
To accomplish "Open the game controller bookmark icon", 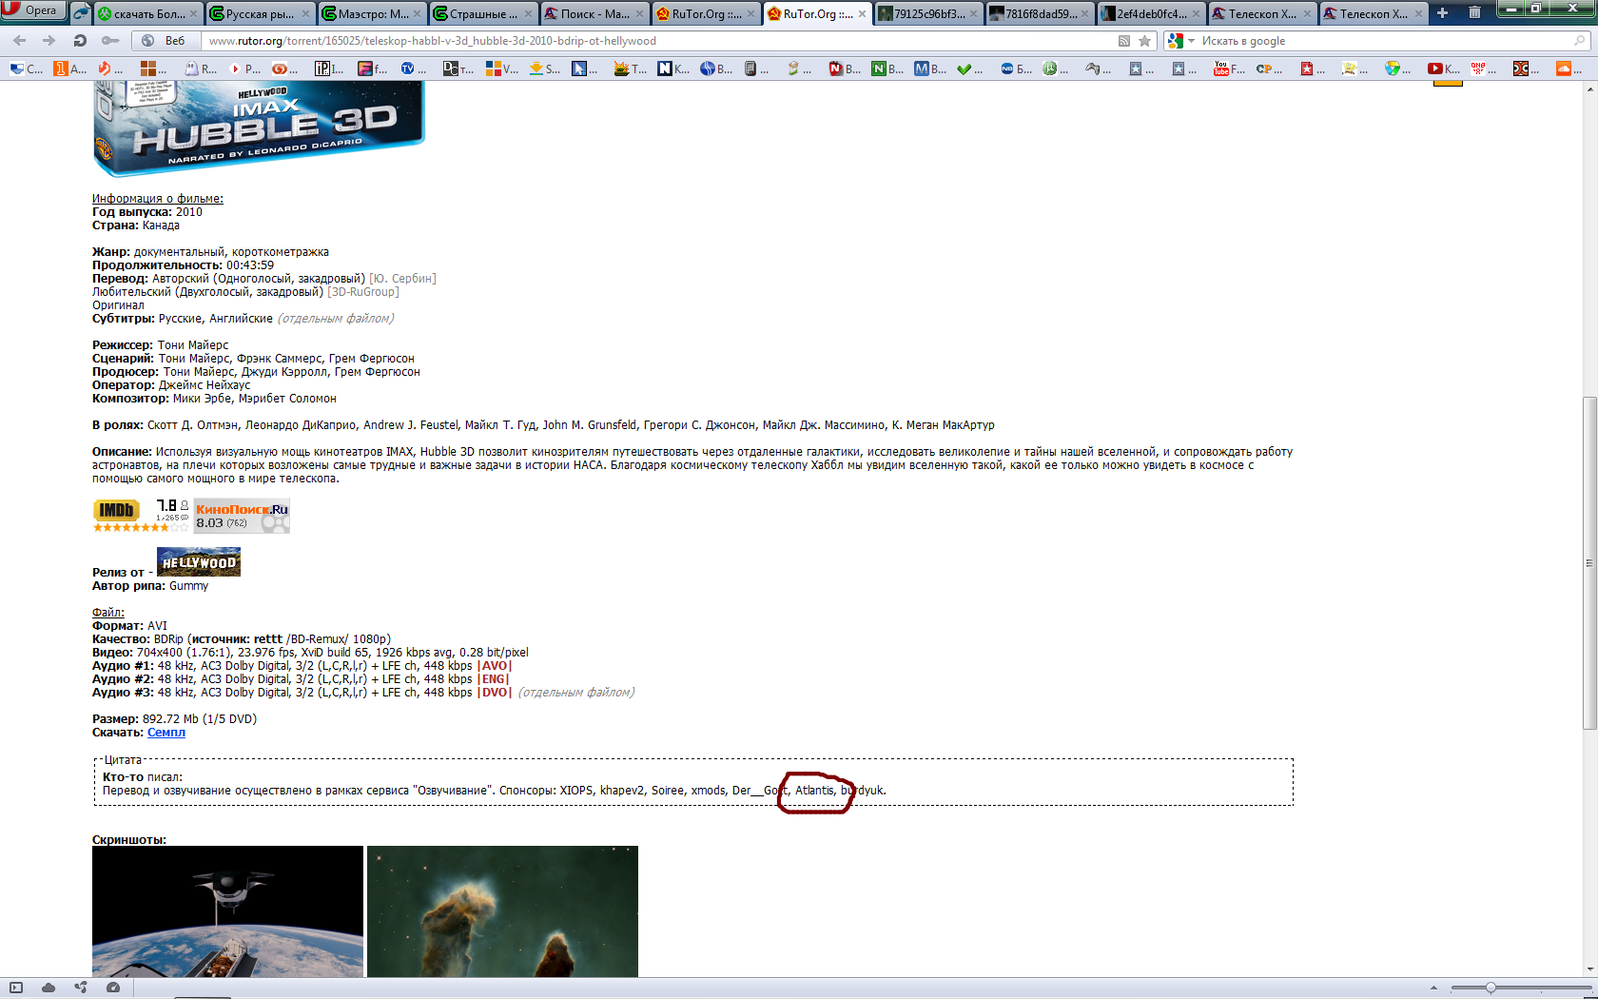I will point(1100,68).
